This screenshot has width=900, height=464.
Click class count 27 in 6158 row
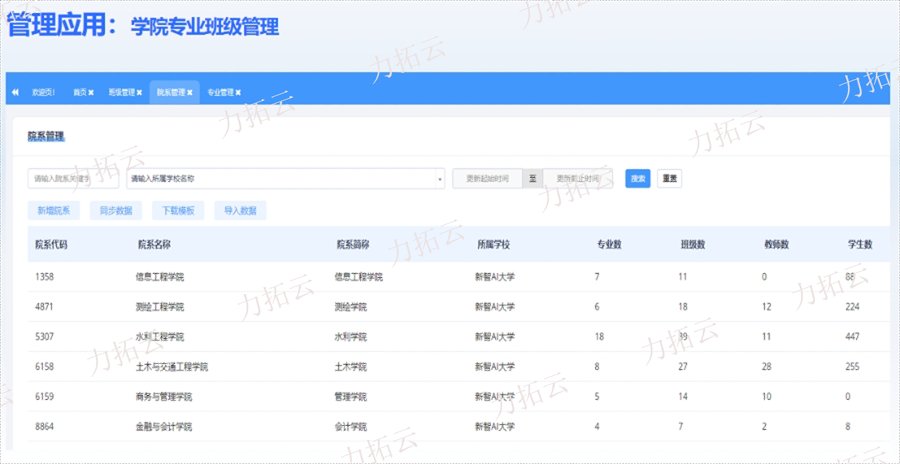pyautogui.click(x=683, y=367)
